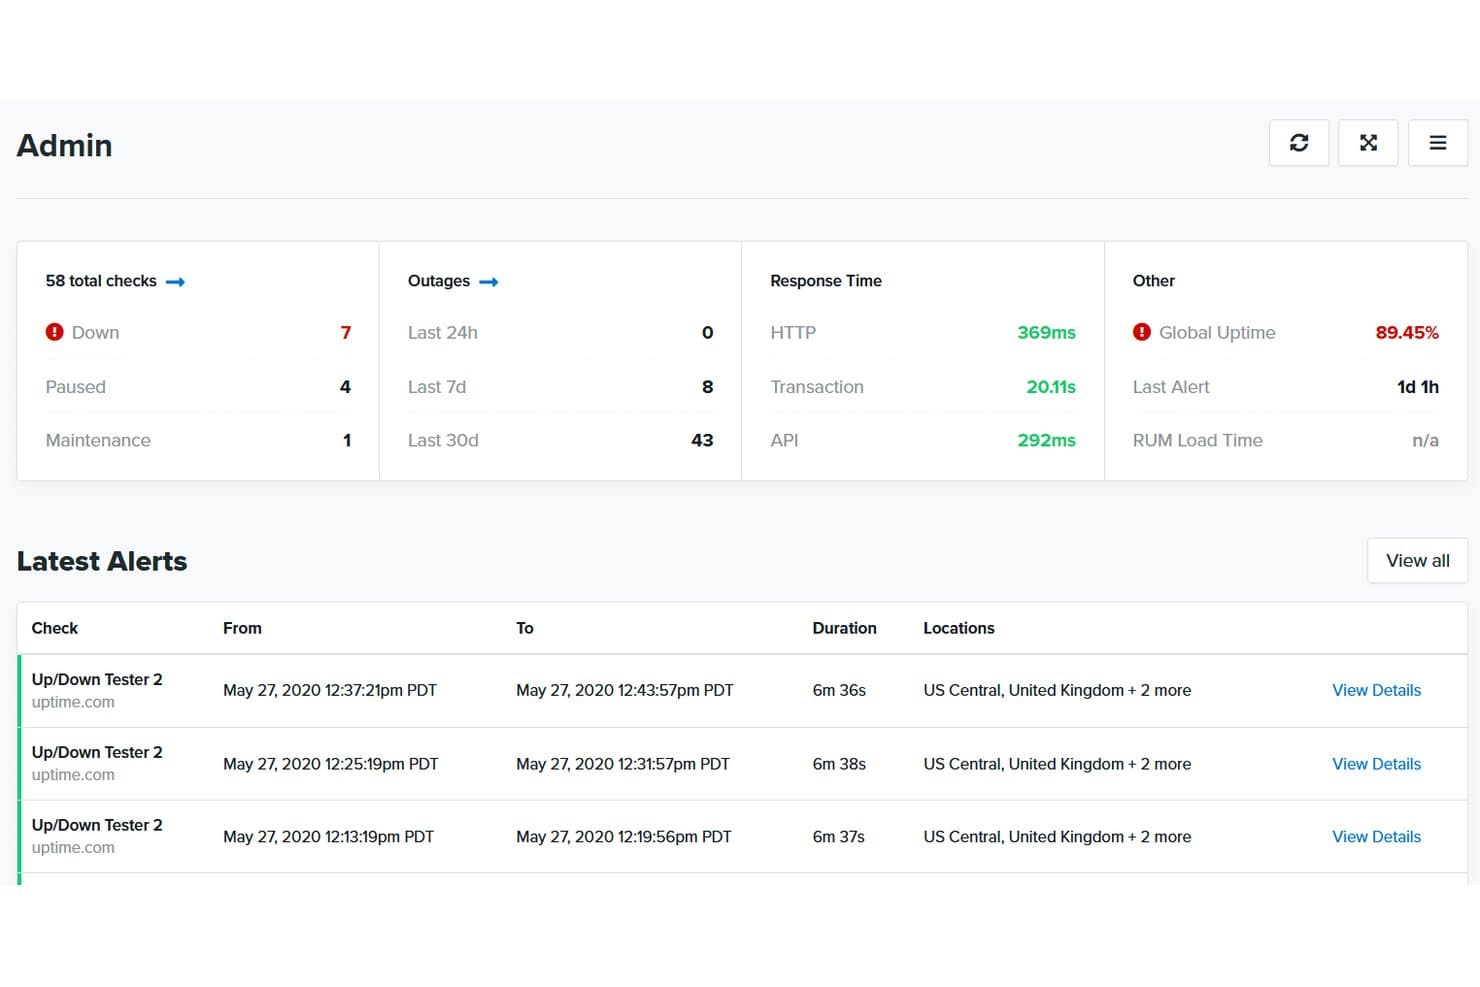Click the 6m 36s duration cell
This screenshot has height=987, width=1480.
pyautogui.click(x=839, y=690)
